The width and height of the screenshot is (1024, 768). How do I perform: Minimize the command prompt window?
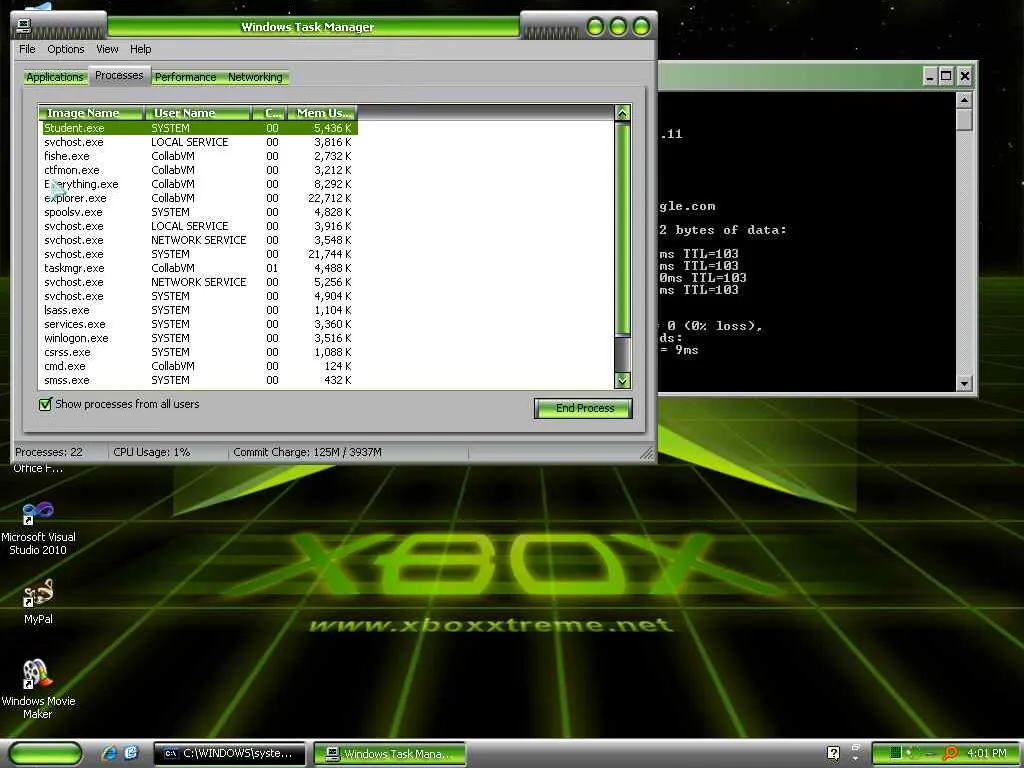click(930, 76)
